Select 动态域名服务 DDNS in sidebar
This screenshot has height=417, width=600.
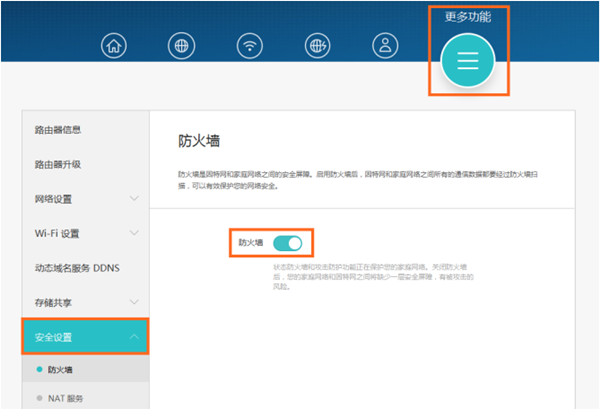pyautogui.click(x=77, y=268)
